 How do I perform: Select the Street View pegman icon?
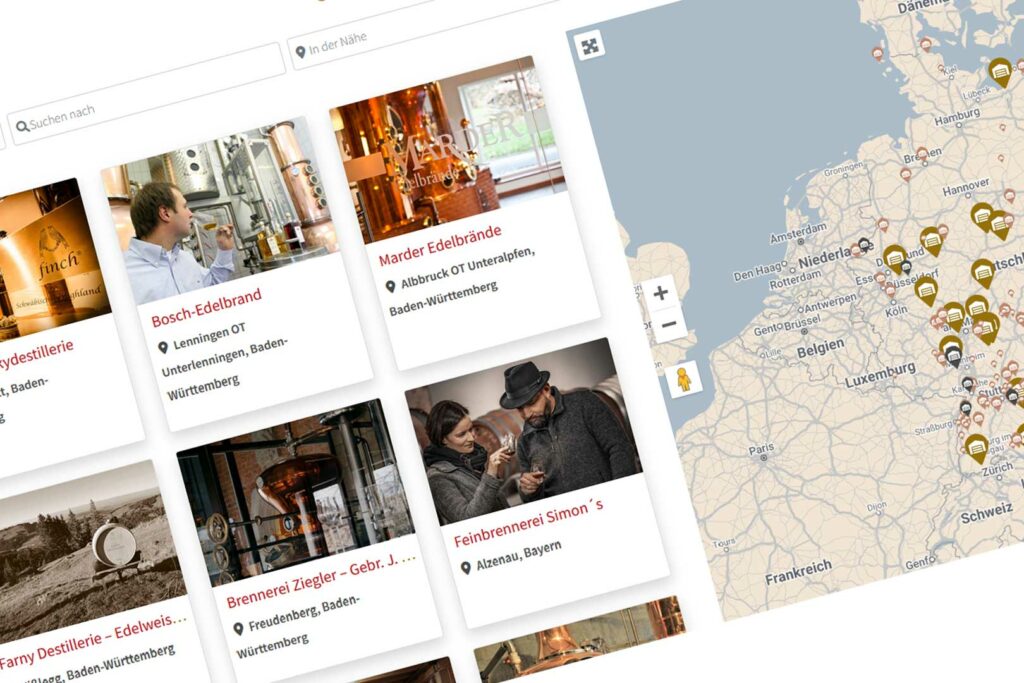tap(684, 379)
